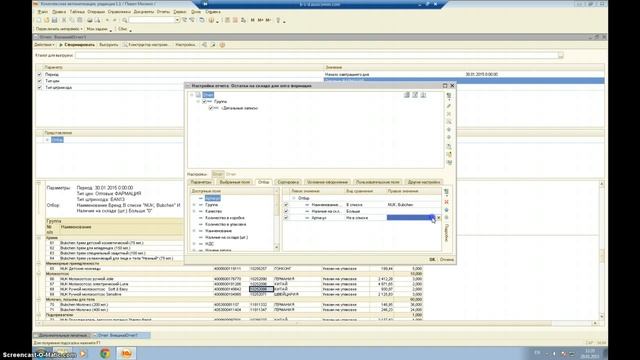640x360 pixels.
Task: Toggle the Период parameter checkbox
Action: [x=40, y=75]
